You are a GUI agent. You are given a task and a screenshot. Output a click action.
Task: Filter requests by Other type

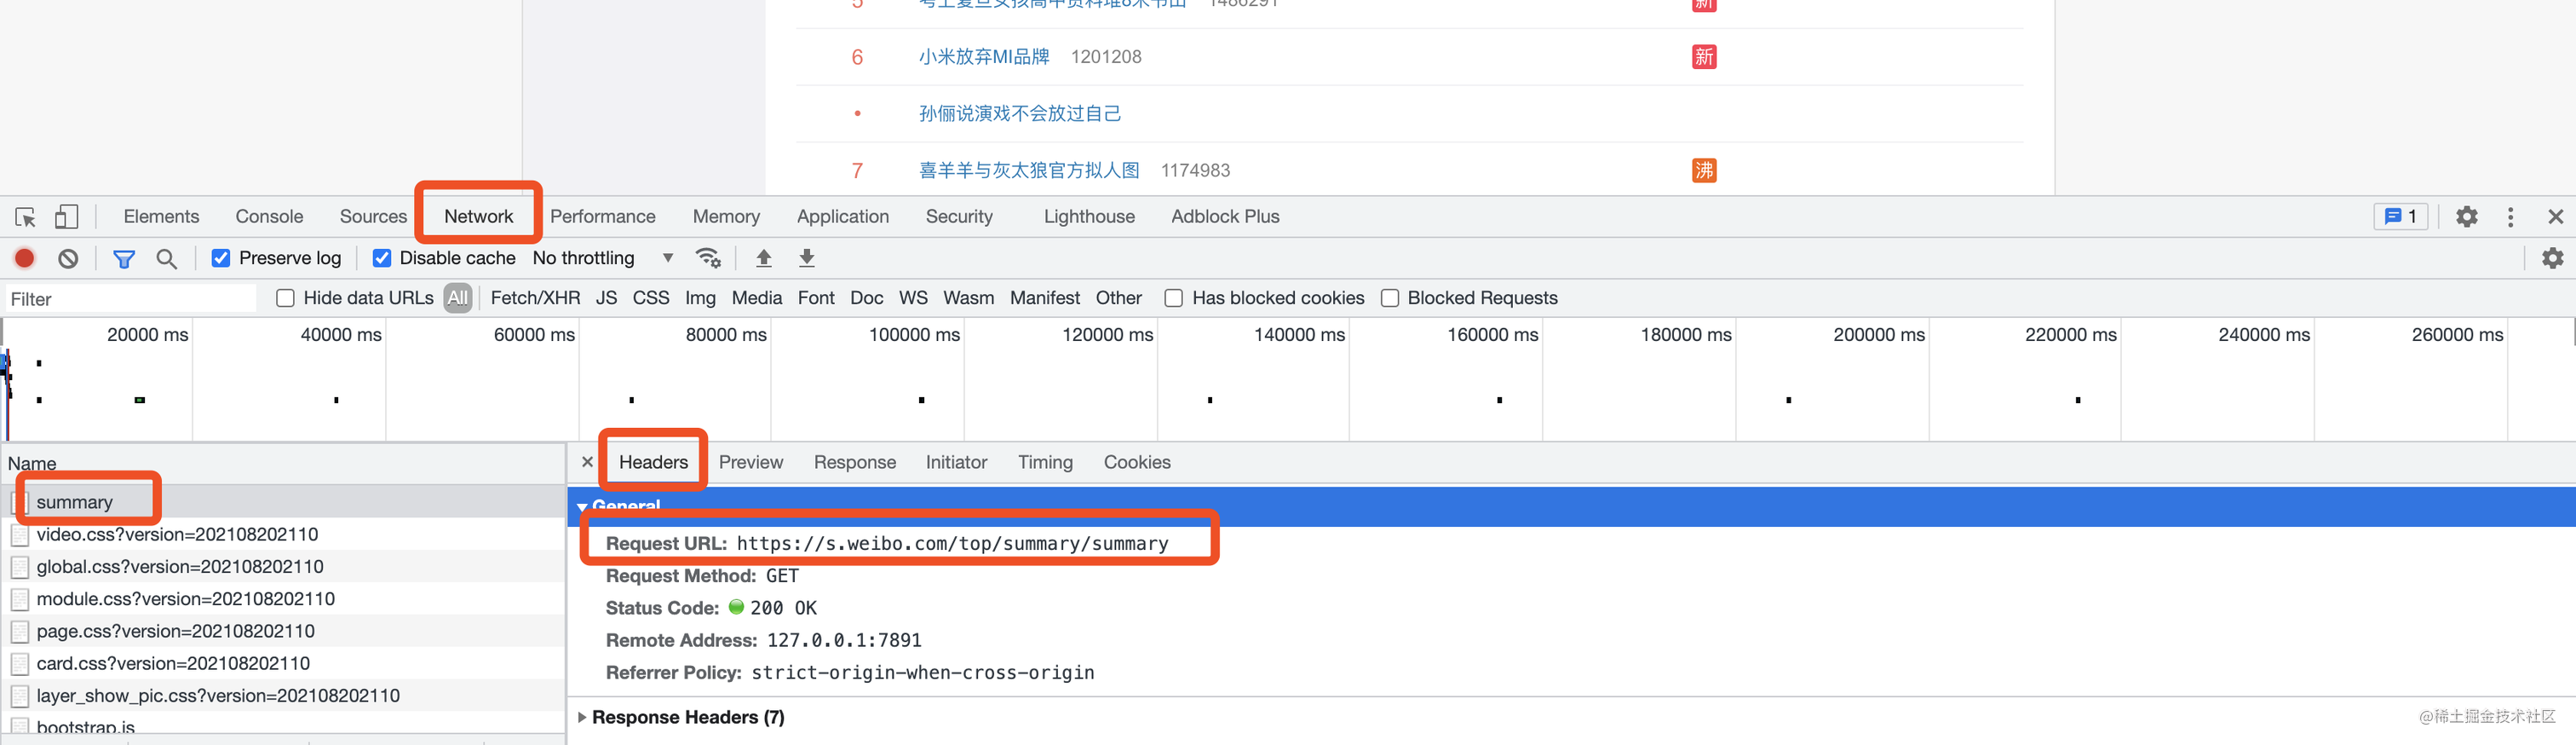point(1118,298)
